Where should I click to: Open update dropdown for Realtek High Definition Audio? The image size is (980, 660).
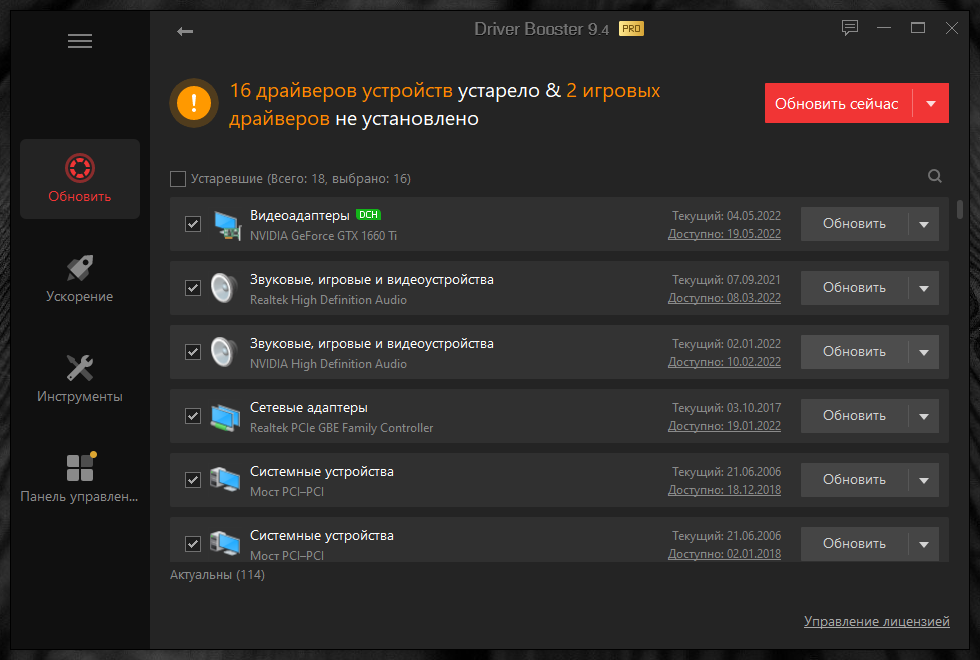tap(924, 288)
